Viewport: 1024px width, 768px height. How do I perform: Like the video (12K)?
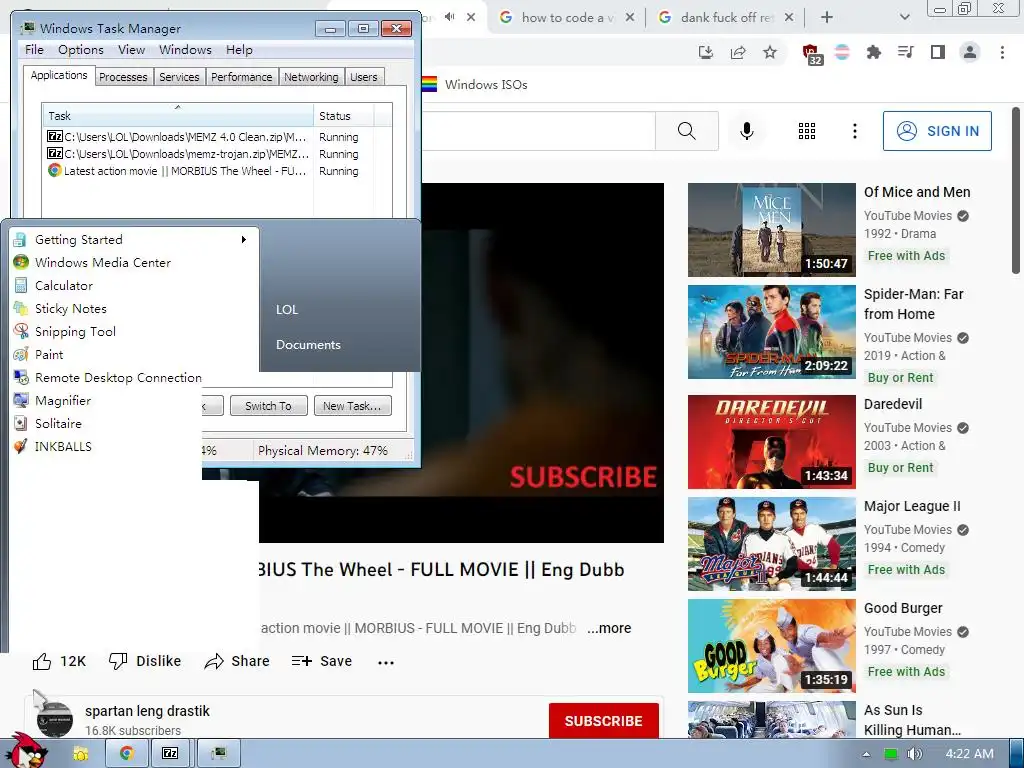(59, 662)
